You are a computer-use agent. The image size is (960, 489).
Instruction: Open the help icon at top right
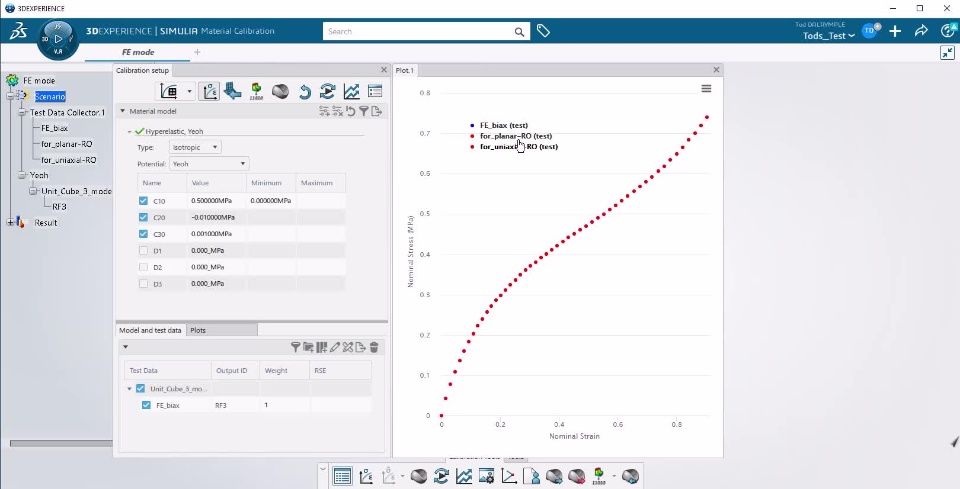pos(947,31)
